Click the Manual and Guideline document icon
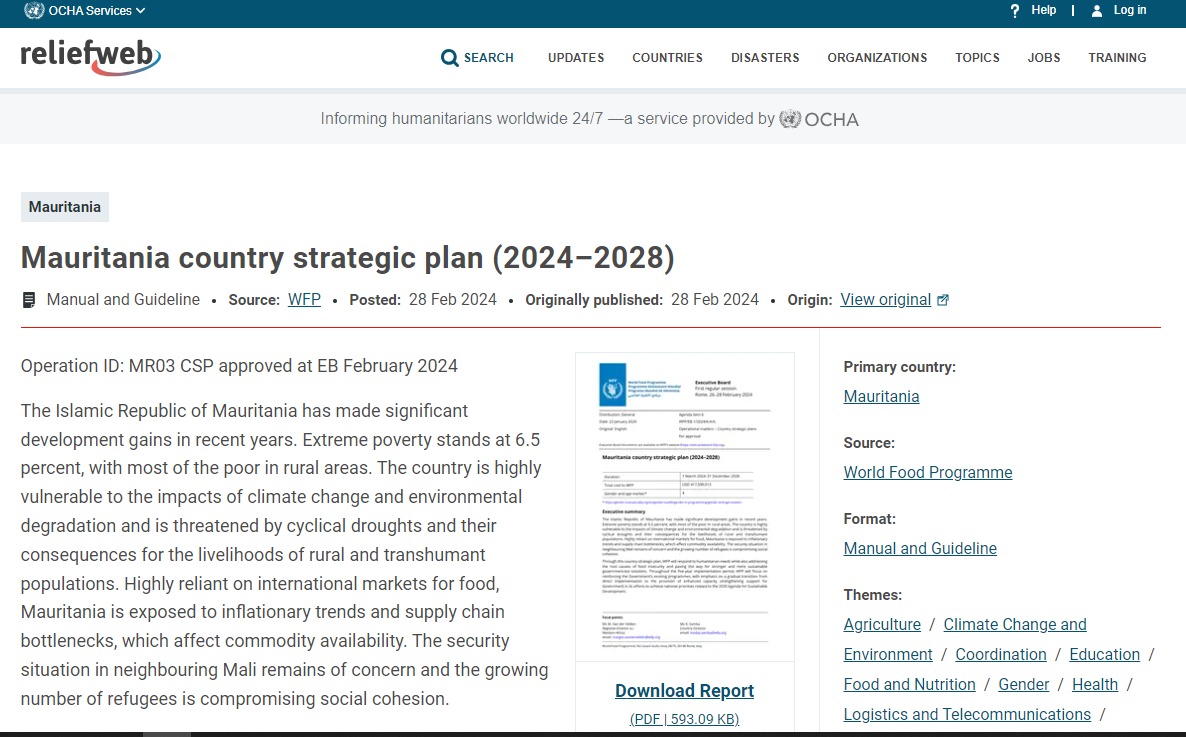 29,300
